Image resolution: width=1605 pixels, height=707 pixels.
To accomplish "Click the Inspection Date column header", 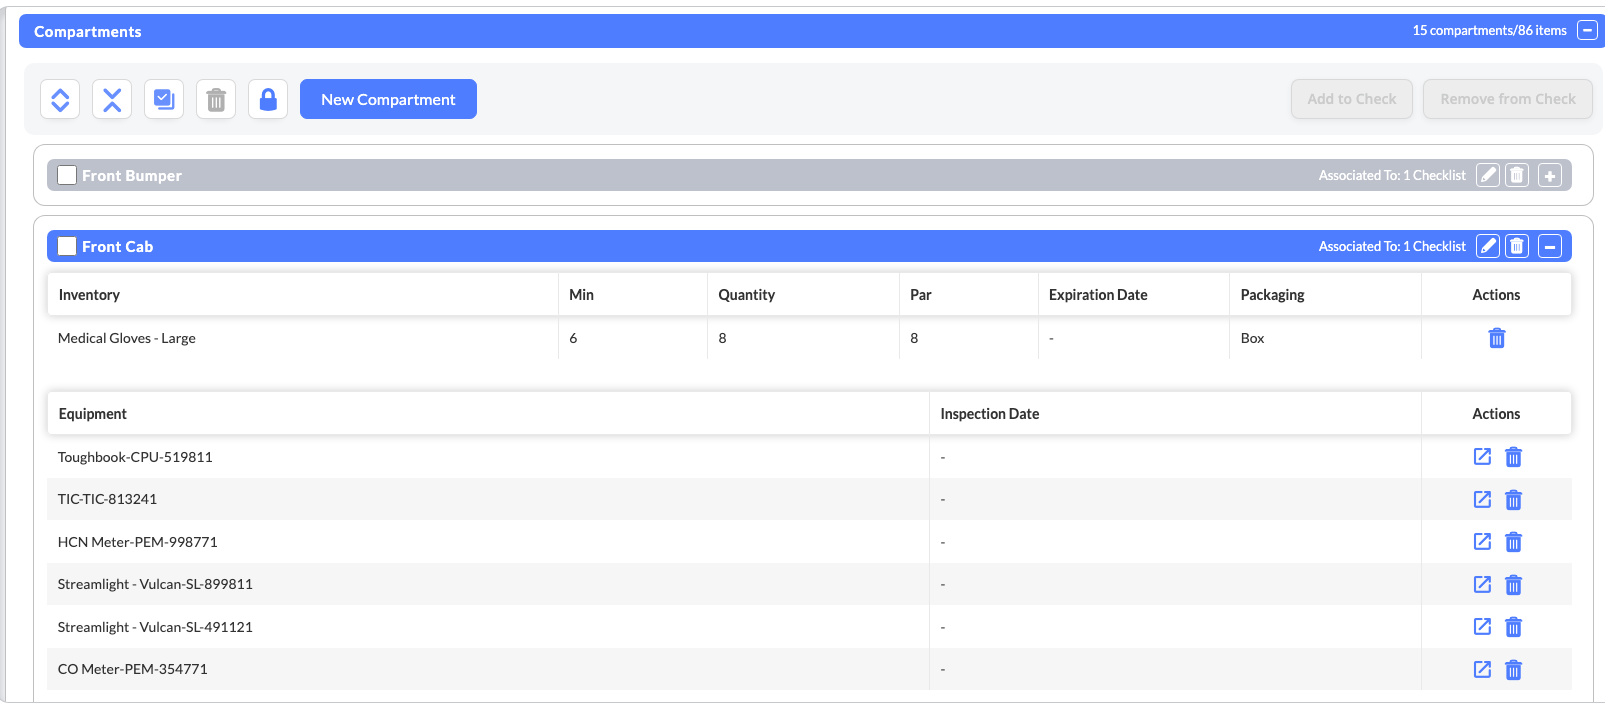I will 989,414.
